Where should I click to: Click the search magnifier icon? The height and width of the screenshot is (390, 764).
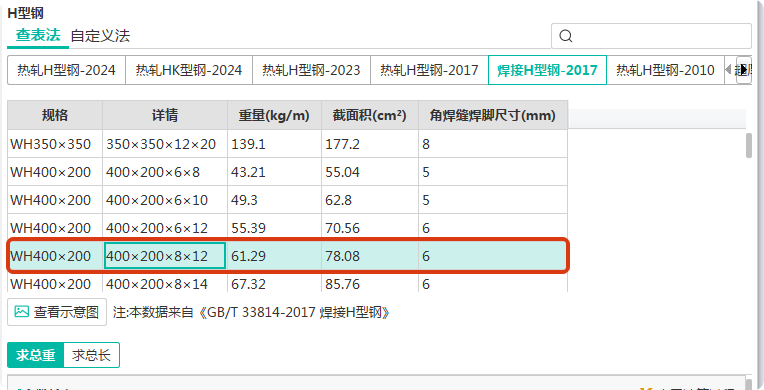[x=566, y=36]
